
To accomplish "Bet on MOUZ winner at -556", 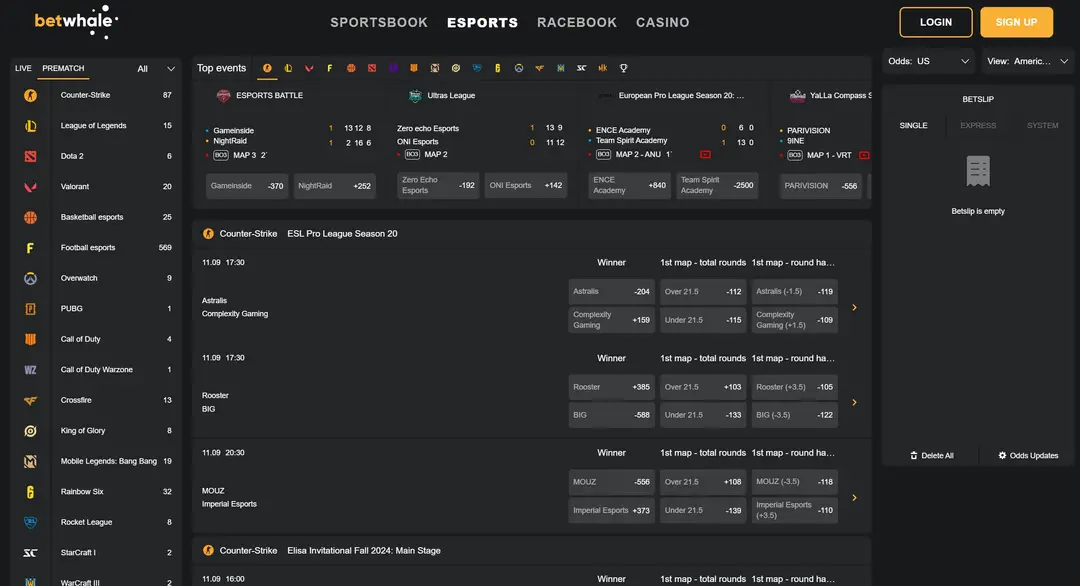I will coord(611,482).
